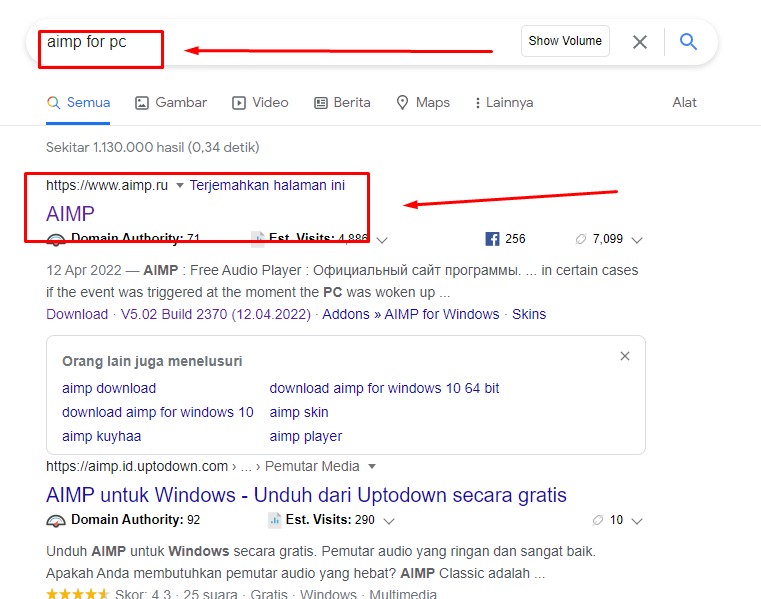Expand the Lainnya more menu

504,102
